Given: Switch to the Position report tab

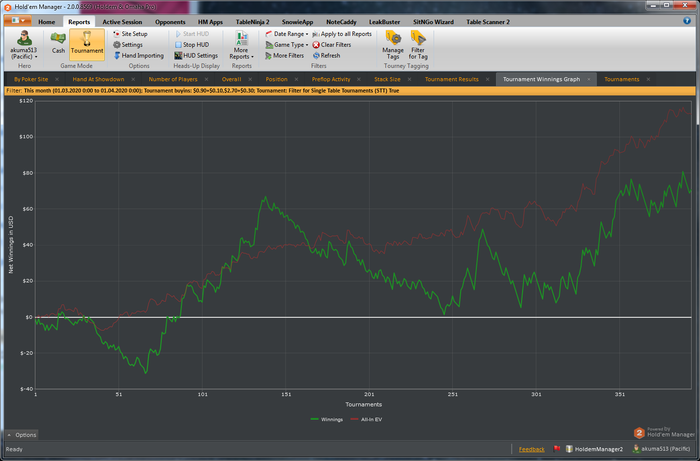Looking at the screenshot, I should coord(276,79).
